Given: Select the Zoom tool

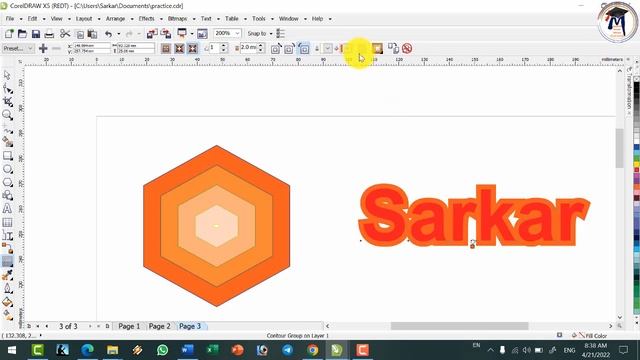Looking at the screenshot, I should (7, 115).
